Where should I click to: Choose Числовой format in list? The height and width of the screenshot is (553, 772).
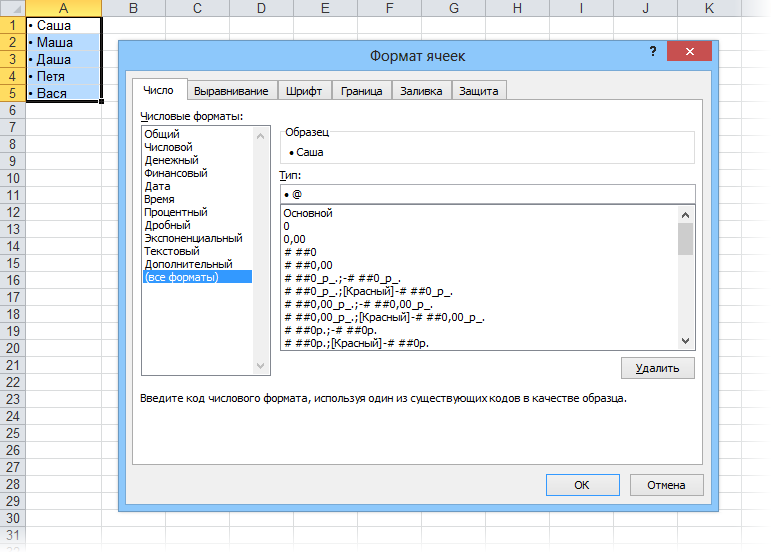(x=197, y=147)
